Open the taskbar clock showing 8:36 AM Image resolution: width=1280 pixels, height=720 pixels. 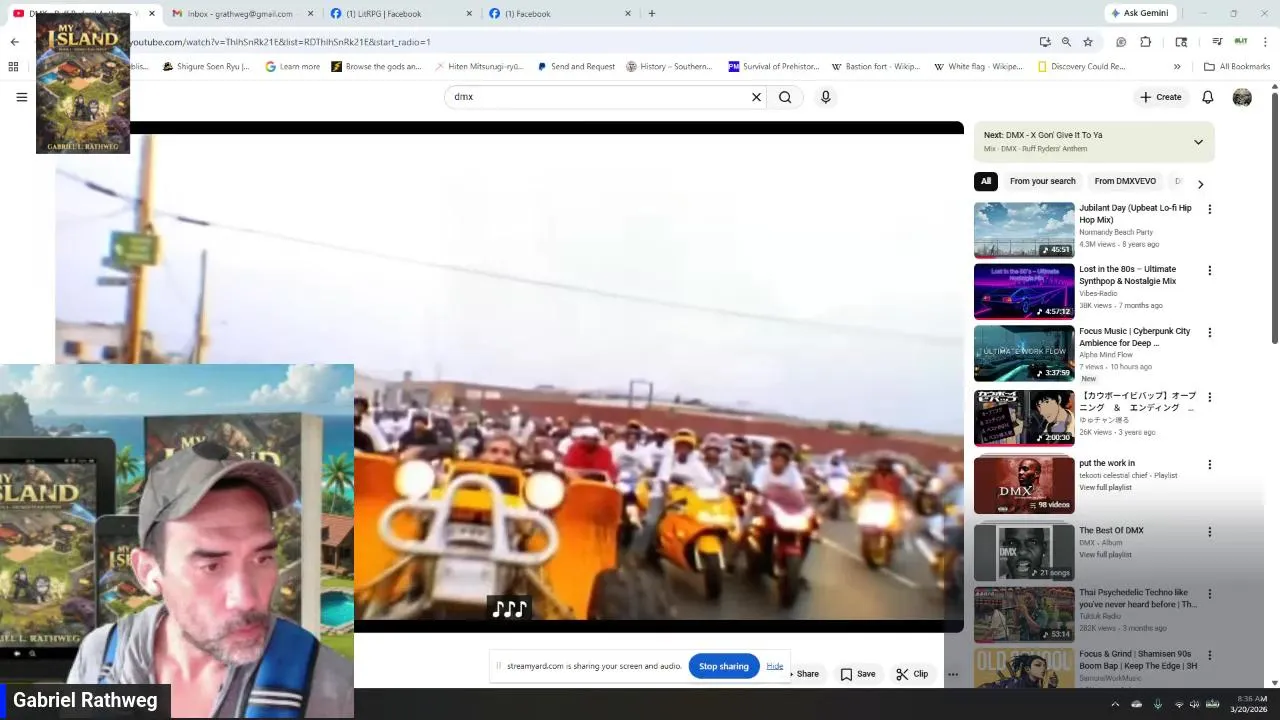[1251, 704]
